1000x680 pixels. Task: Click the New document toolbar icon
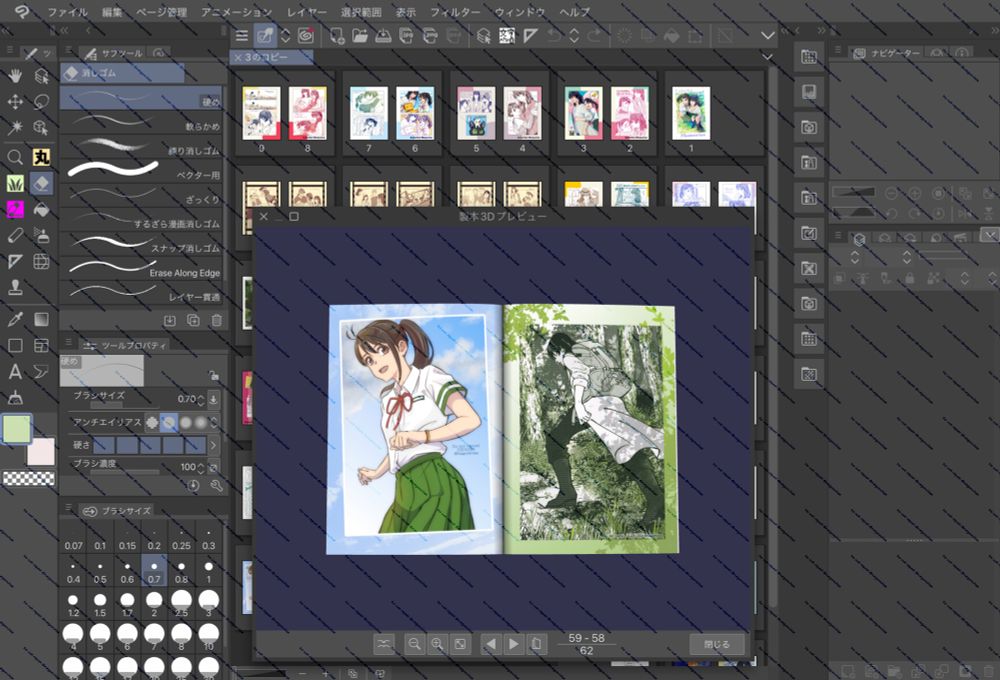(336, 36)
